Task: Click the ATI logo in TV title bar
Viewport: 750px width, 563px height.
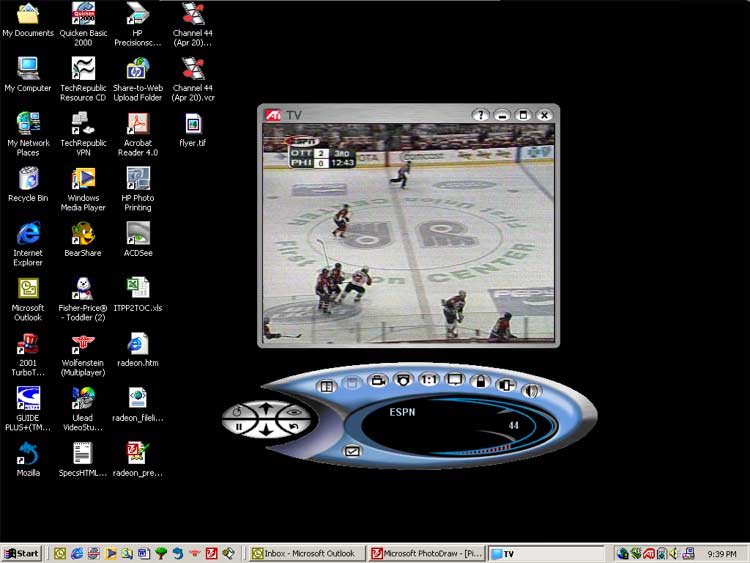Action: point(273,115)
